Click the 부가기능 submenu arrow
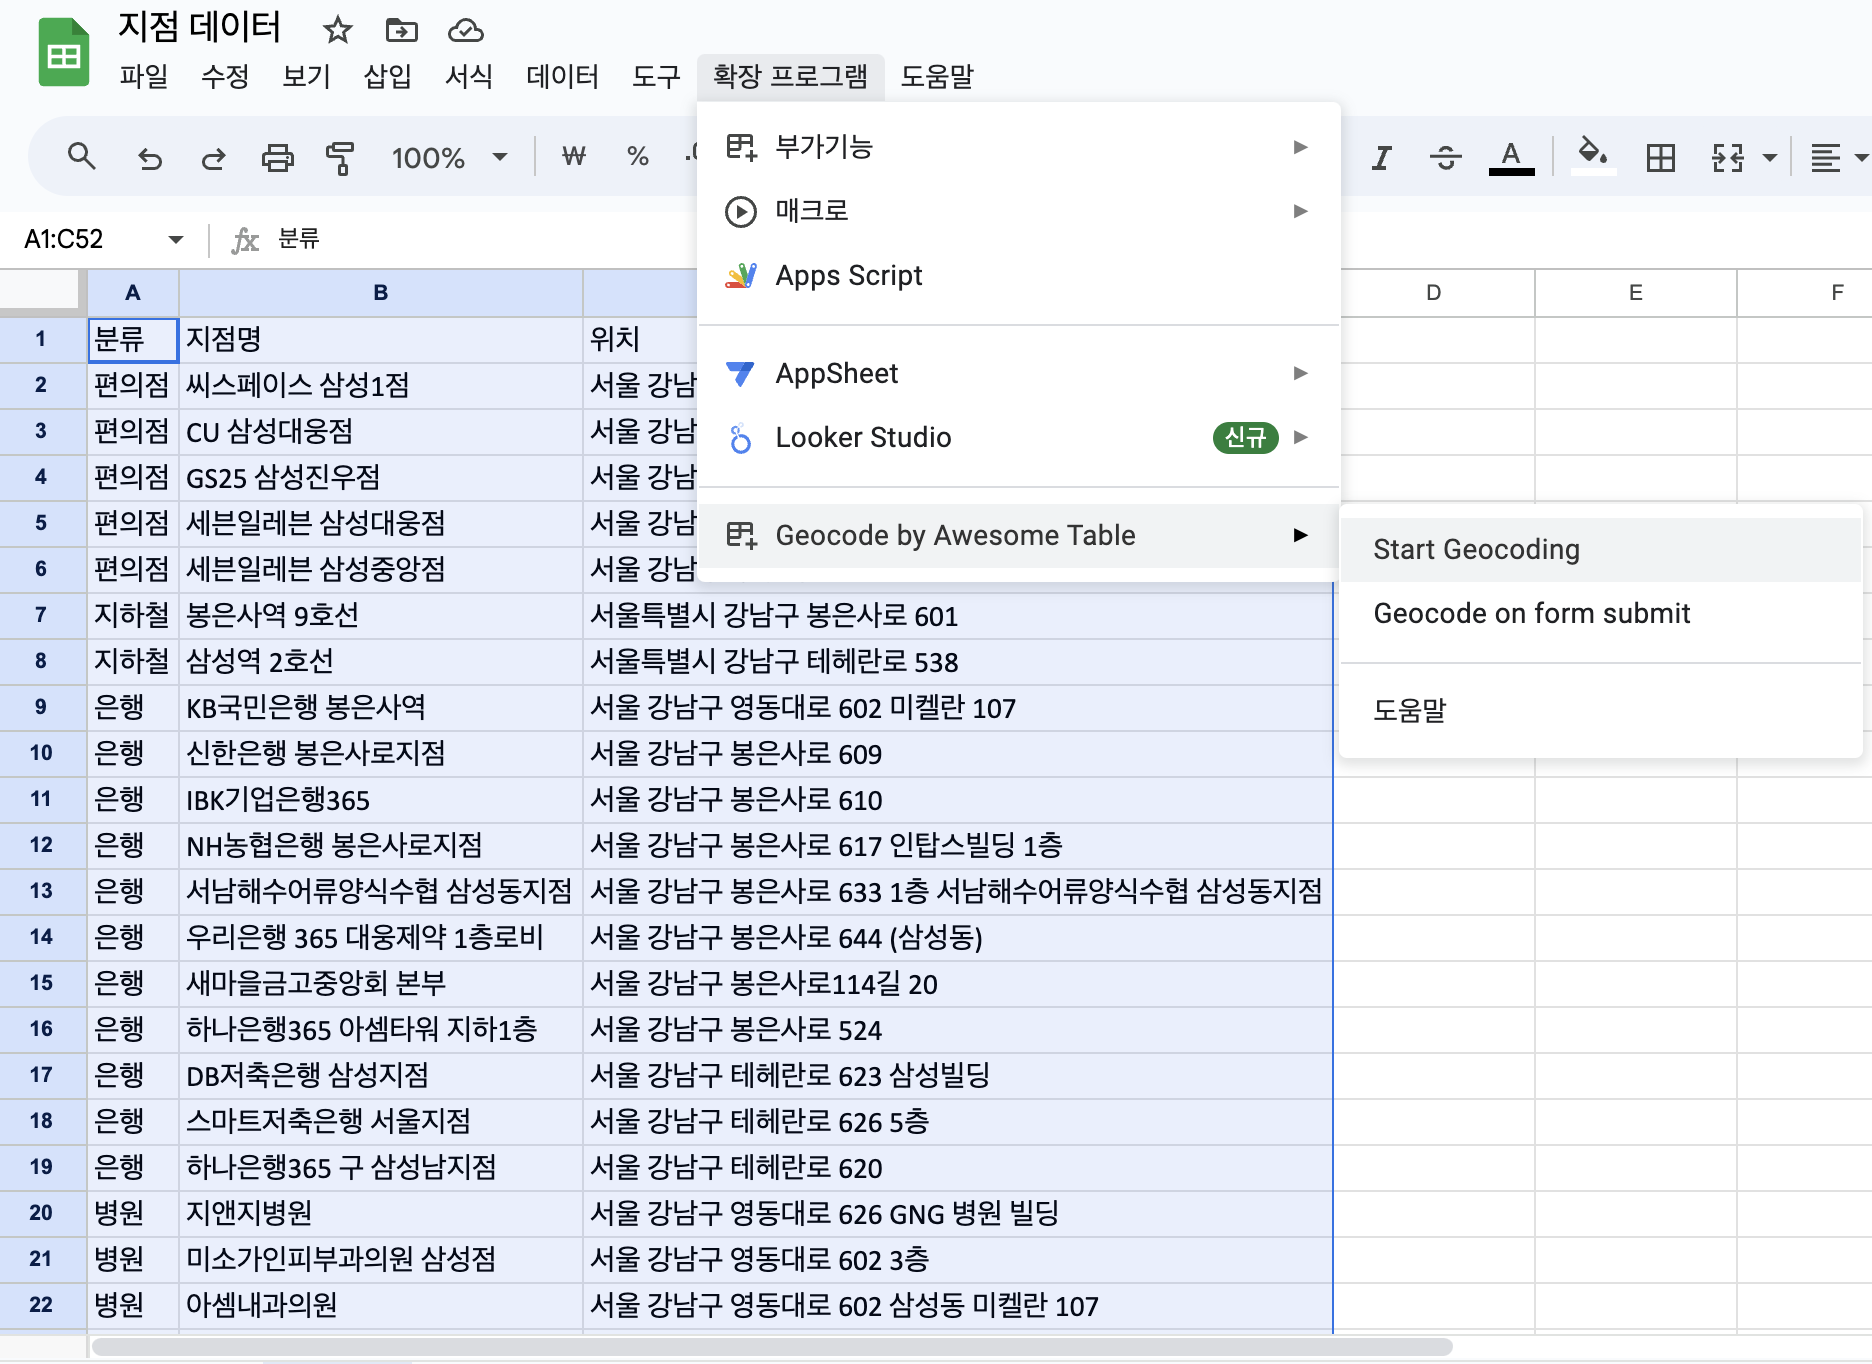This screenshot has height=1364, width=1872. (x=1300, y=147)
